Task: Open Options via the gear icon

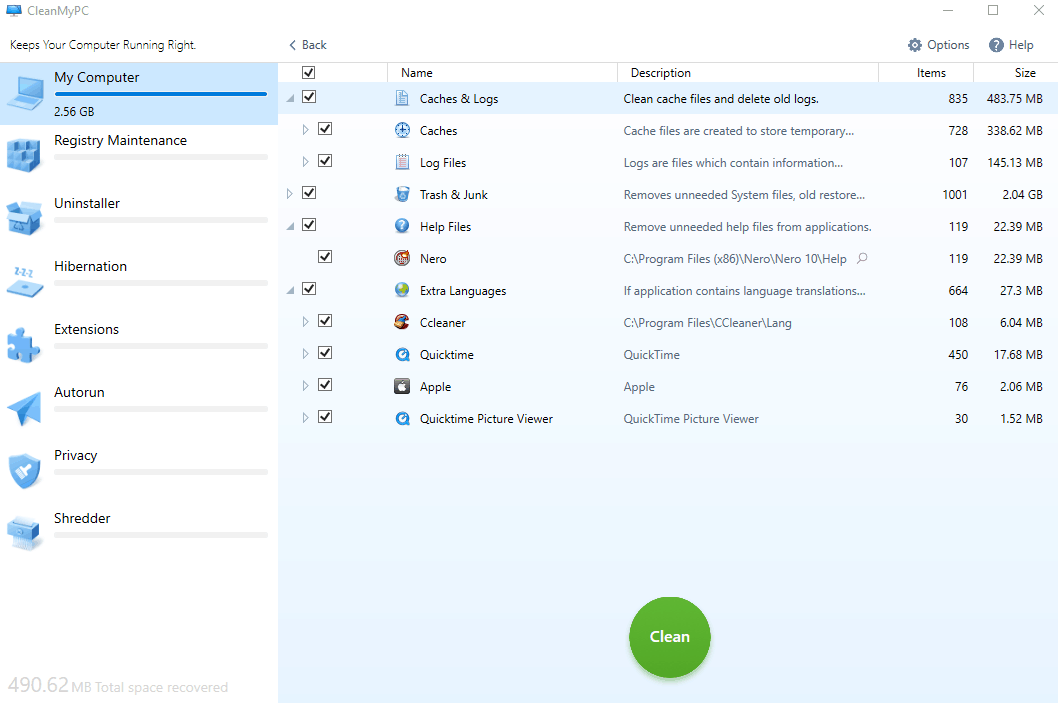Action: 915,45
